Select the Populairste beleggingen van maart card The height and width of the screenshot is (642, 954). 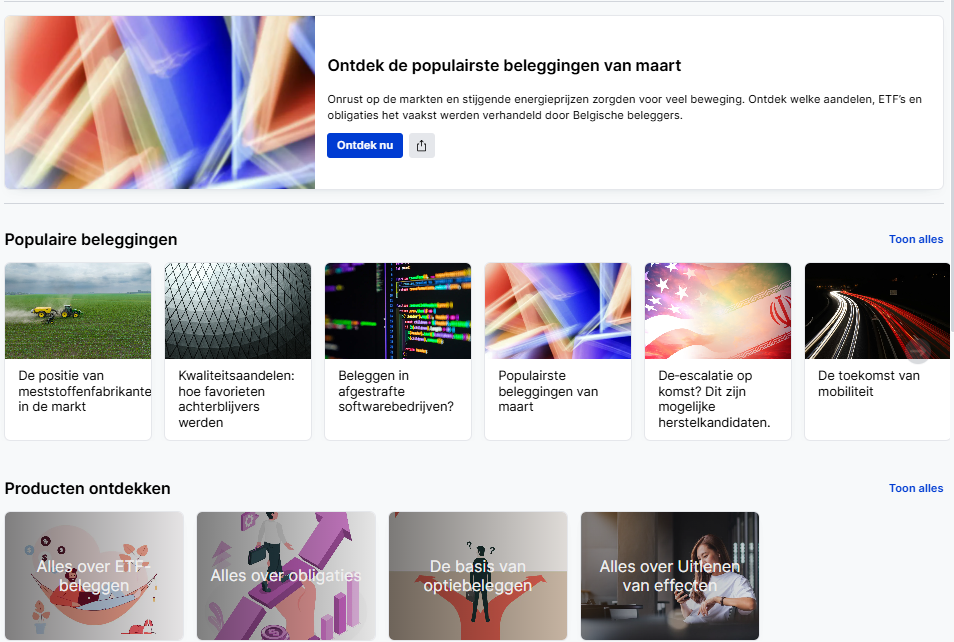(558, 351)
